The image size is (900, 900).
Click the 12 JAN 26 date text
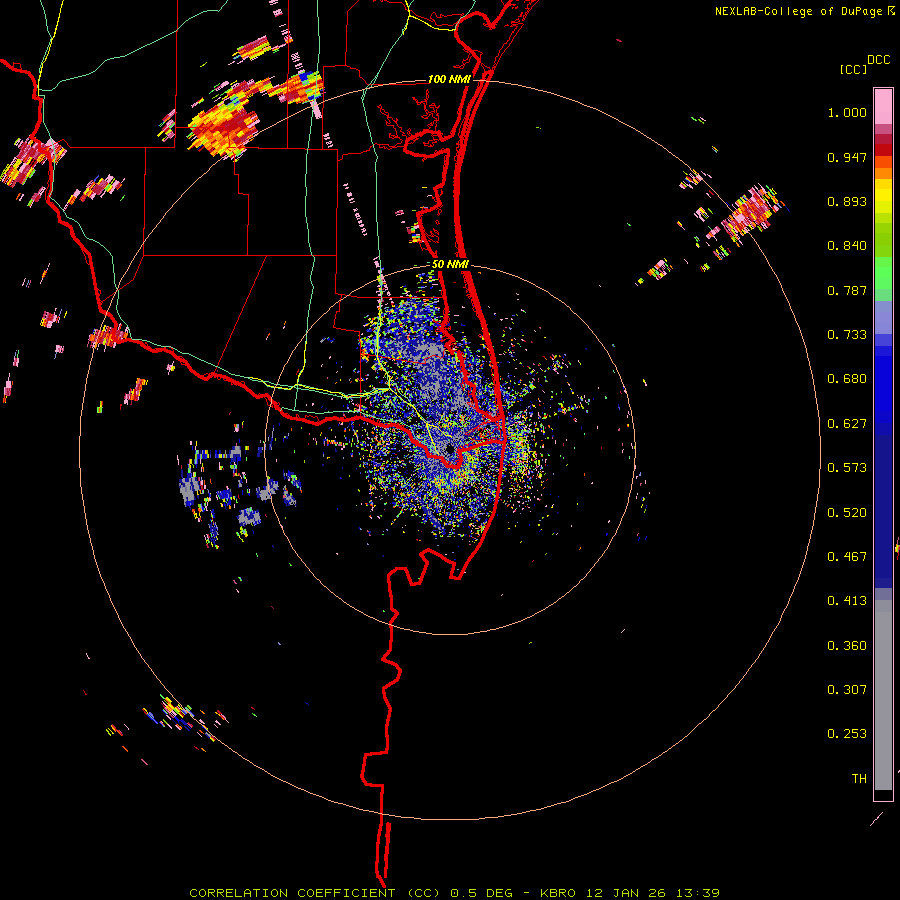pos(624,893)
